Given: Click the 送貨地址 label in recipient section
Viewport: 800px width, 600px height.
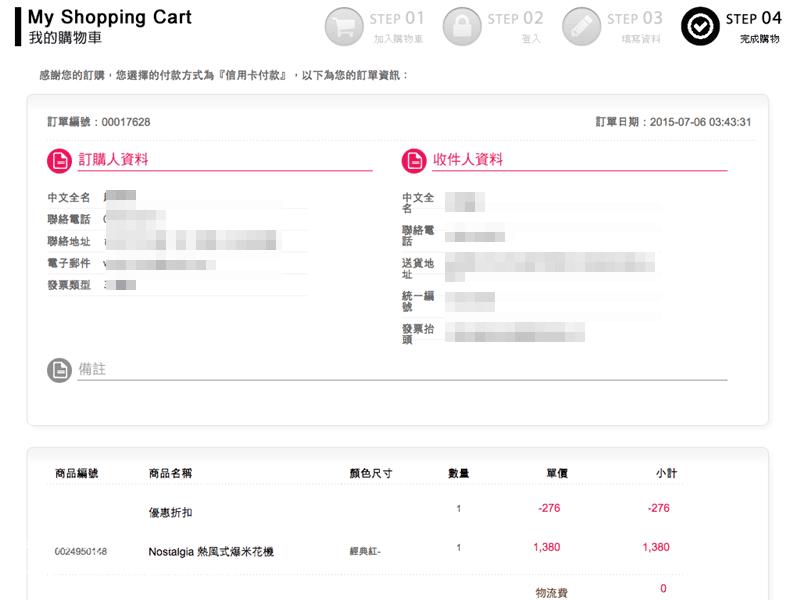Looking at the screenshot, I should click(418, 269).
